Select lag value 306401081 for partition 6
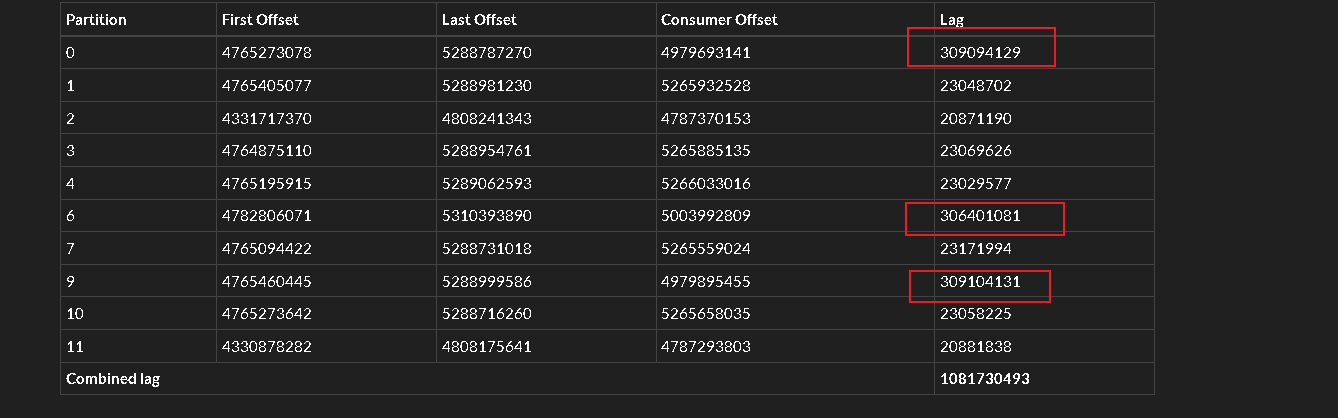Viewport: 1338px width, 418px height. [x=980, y=216]
